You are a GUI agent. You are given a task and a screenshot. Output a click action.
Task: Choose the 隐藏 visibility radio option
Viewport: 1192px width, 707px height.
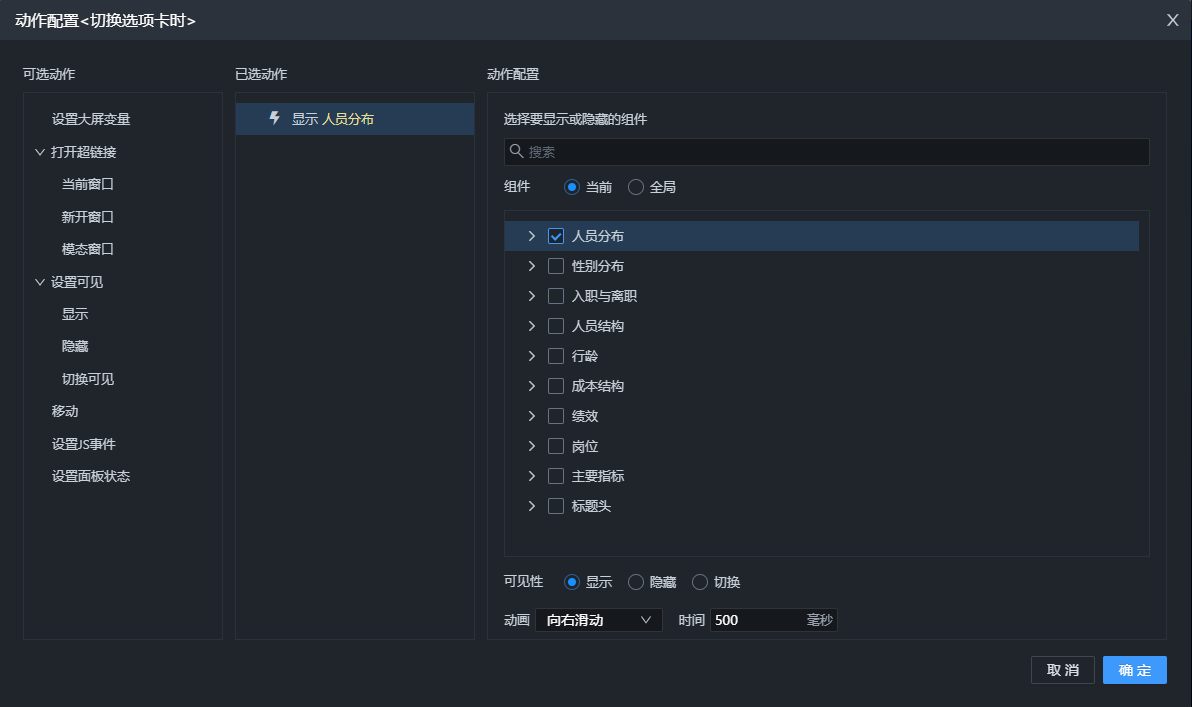tap(636, 582)
